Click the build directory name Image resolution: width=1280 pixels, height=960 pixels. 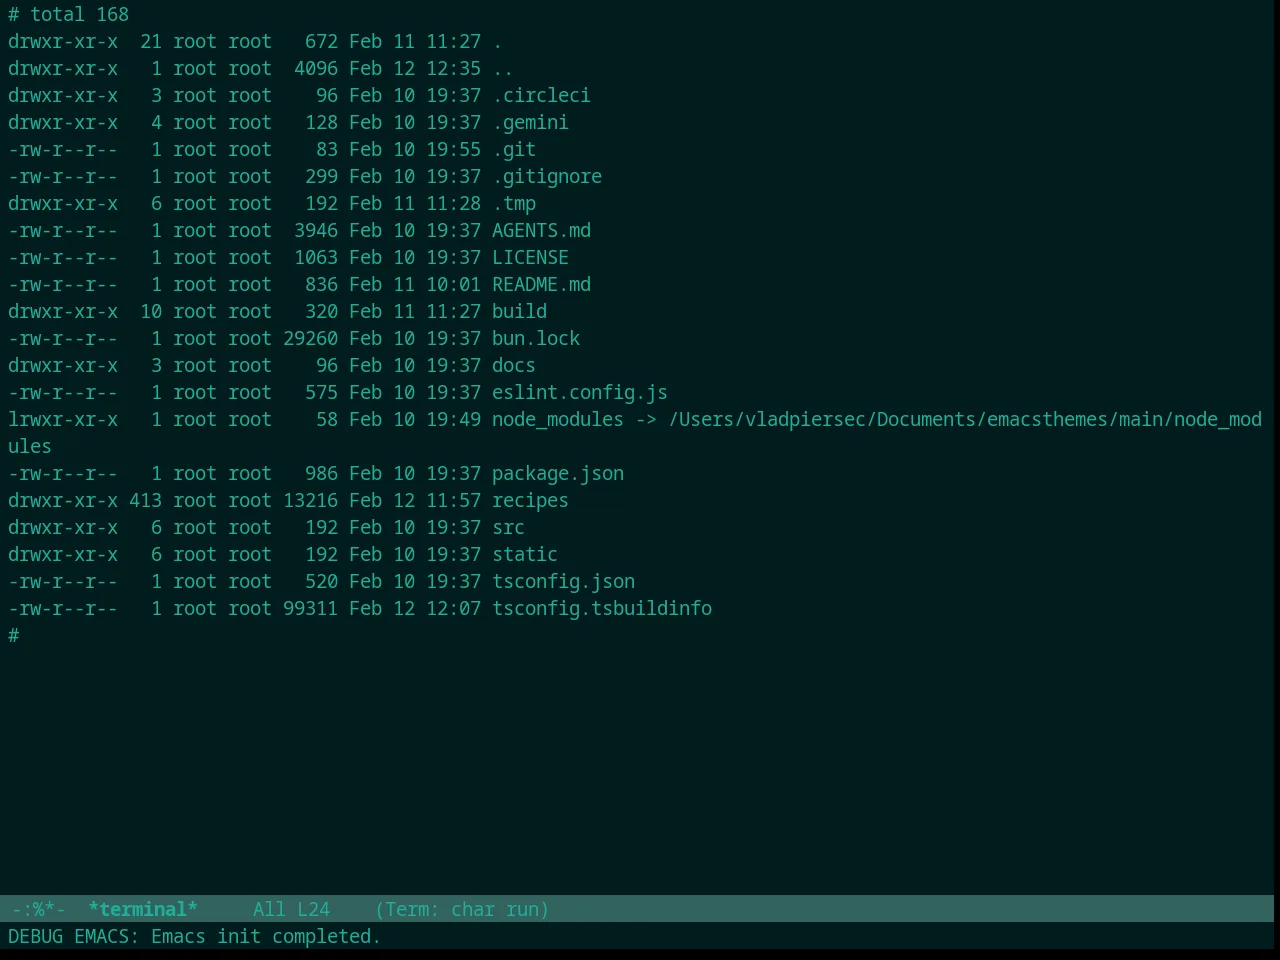click(519, 311)
